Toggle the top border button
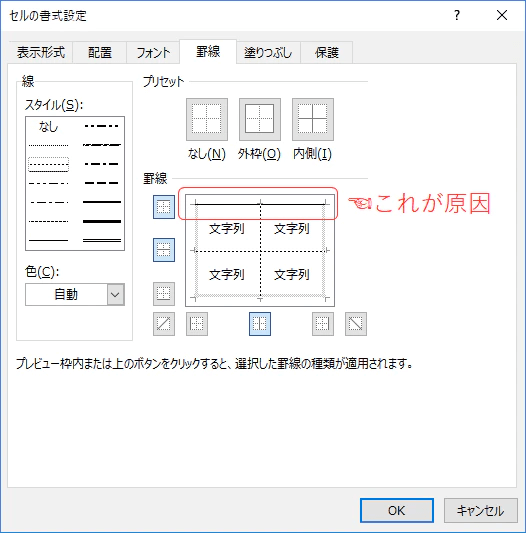 point(164,207)
